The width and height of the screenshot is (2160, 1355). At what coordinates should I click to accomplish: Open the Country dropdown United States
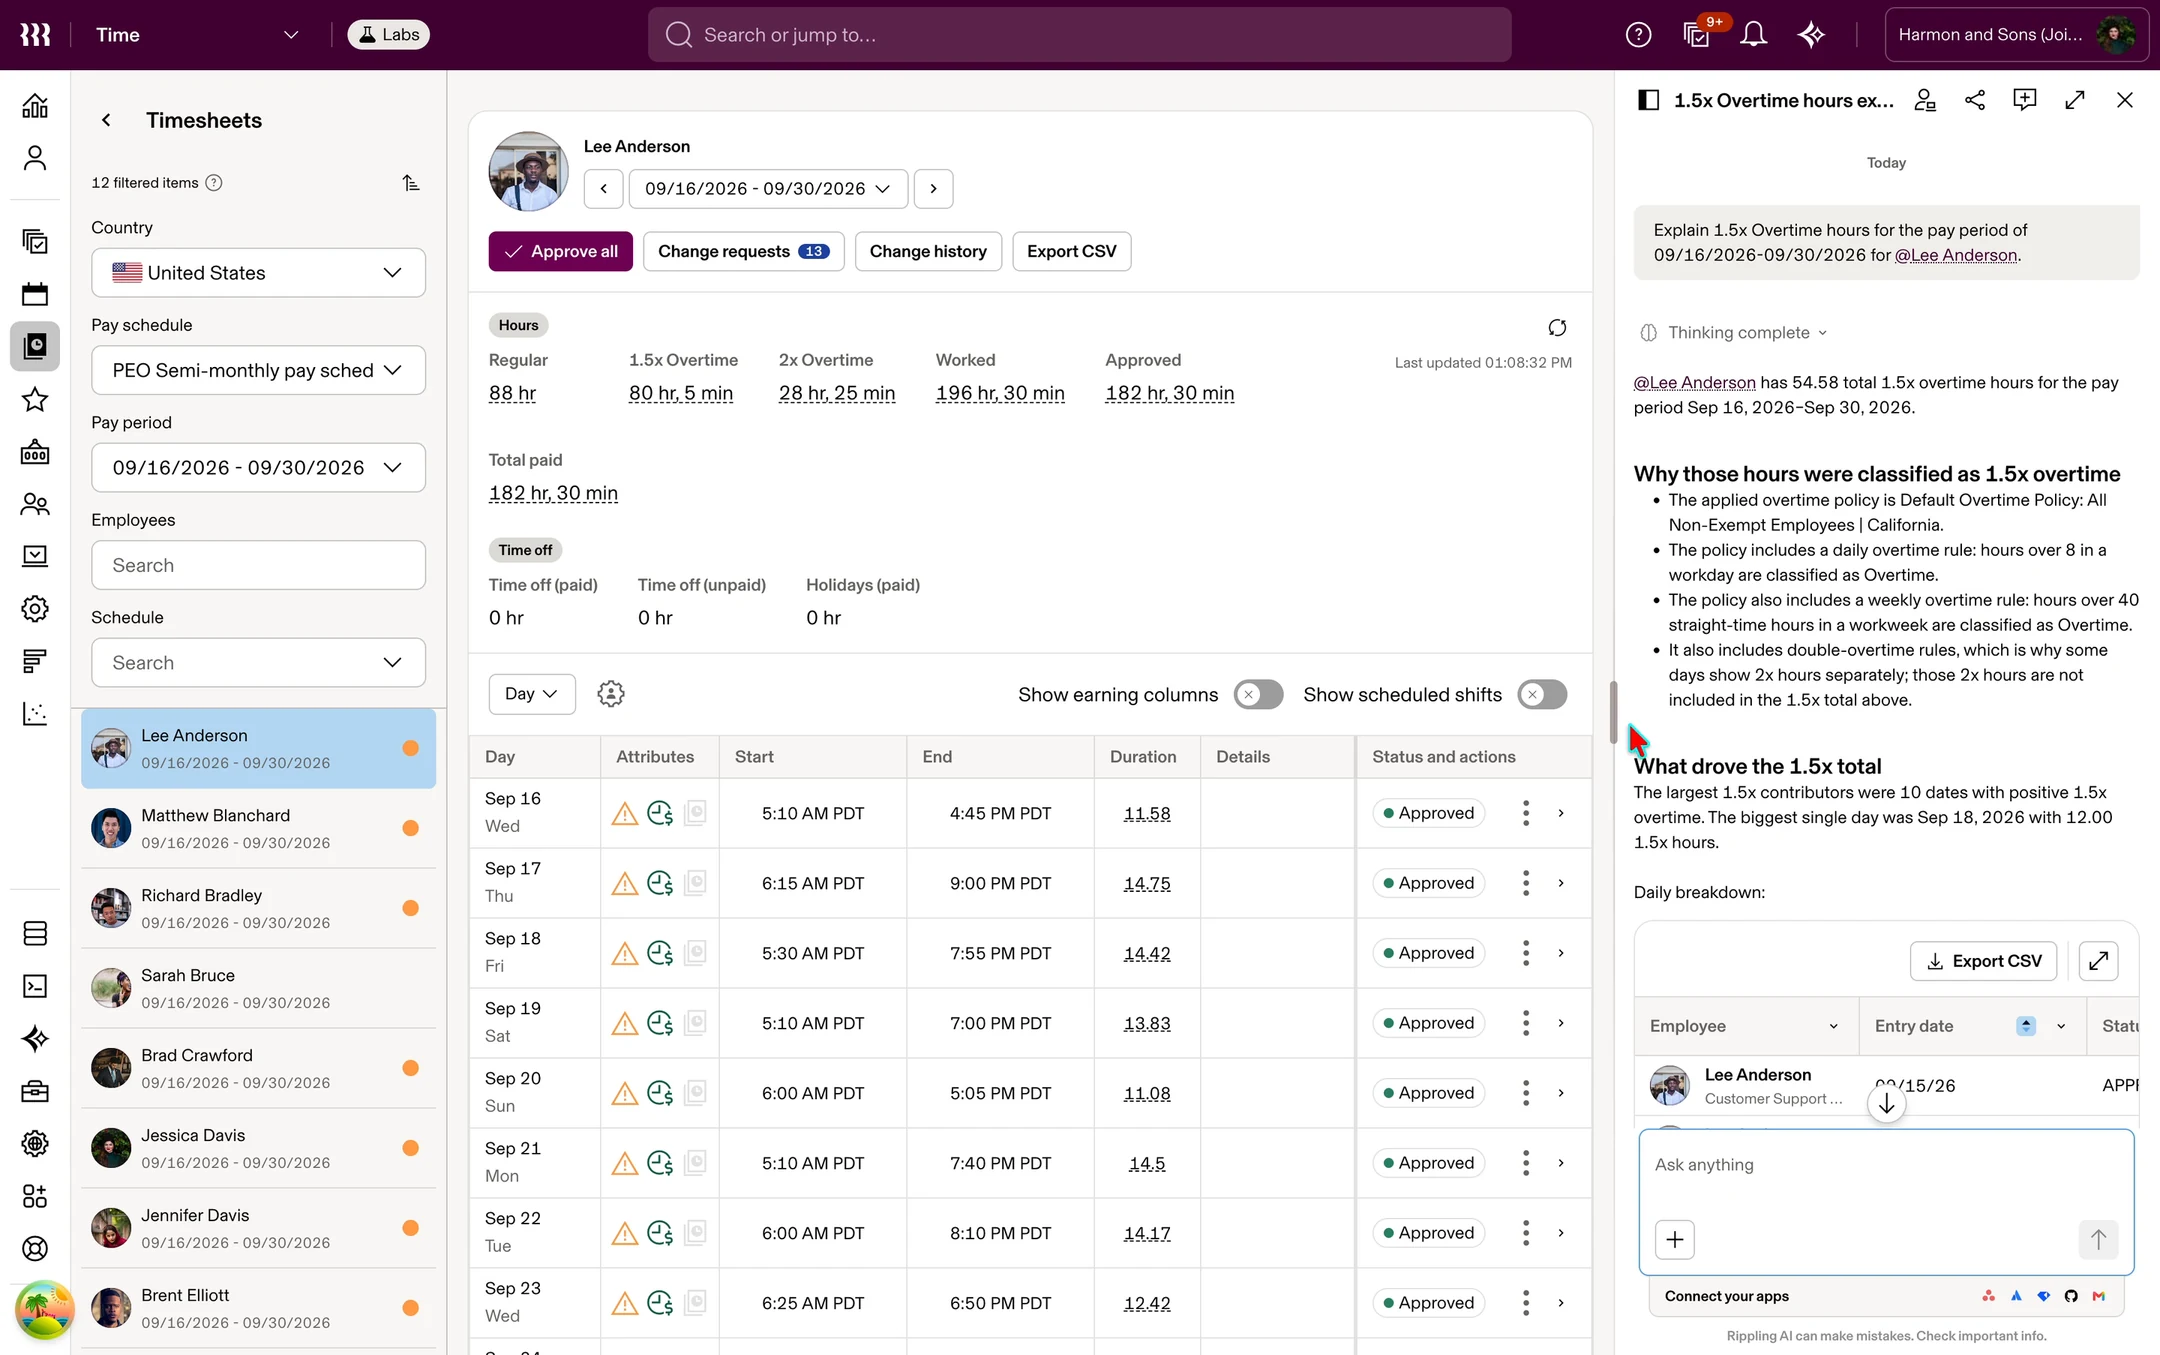(258, 273)
